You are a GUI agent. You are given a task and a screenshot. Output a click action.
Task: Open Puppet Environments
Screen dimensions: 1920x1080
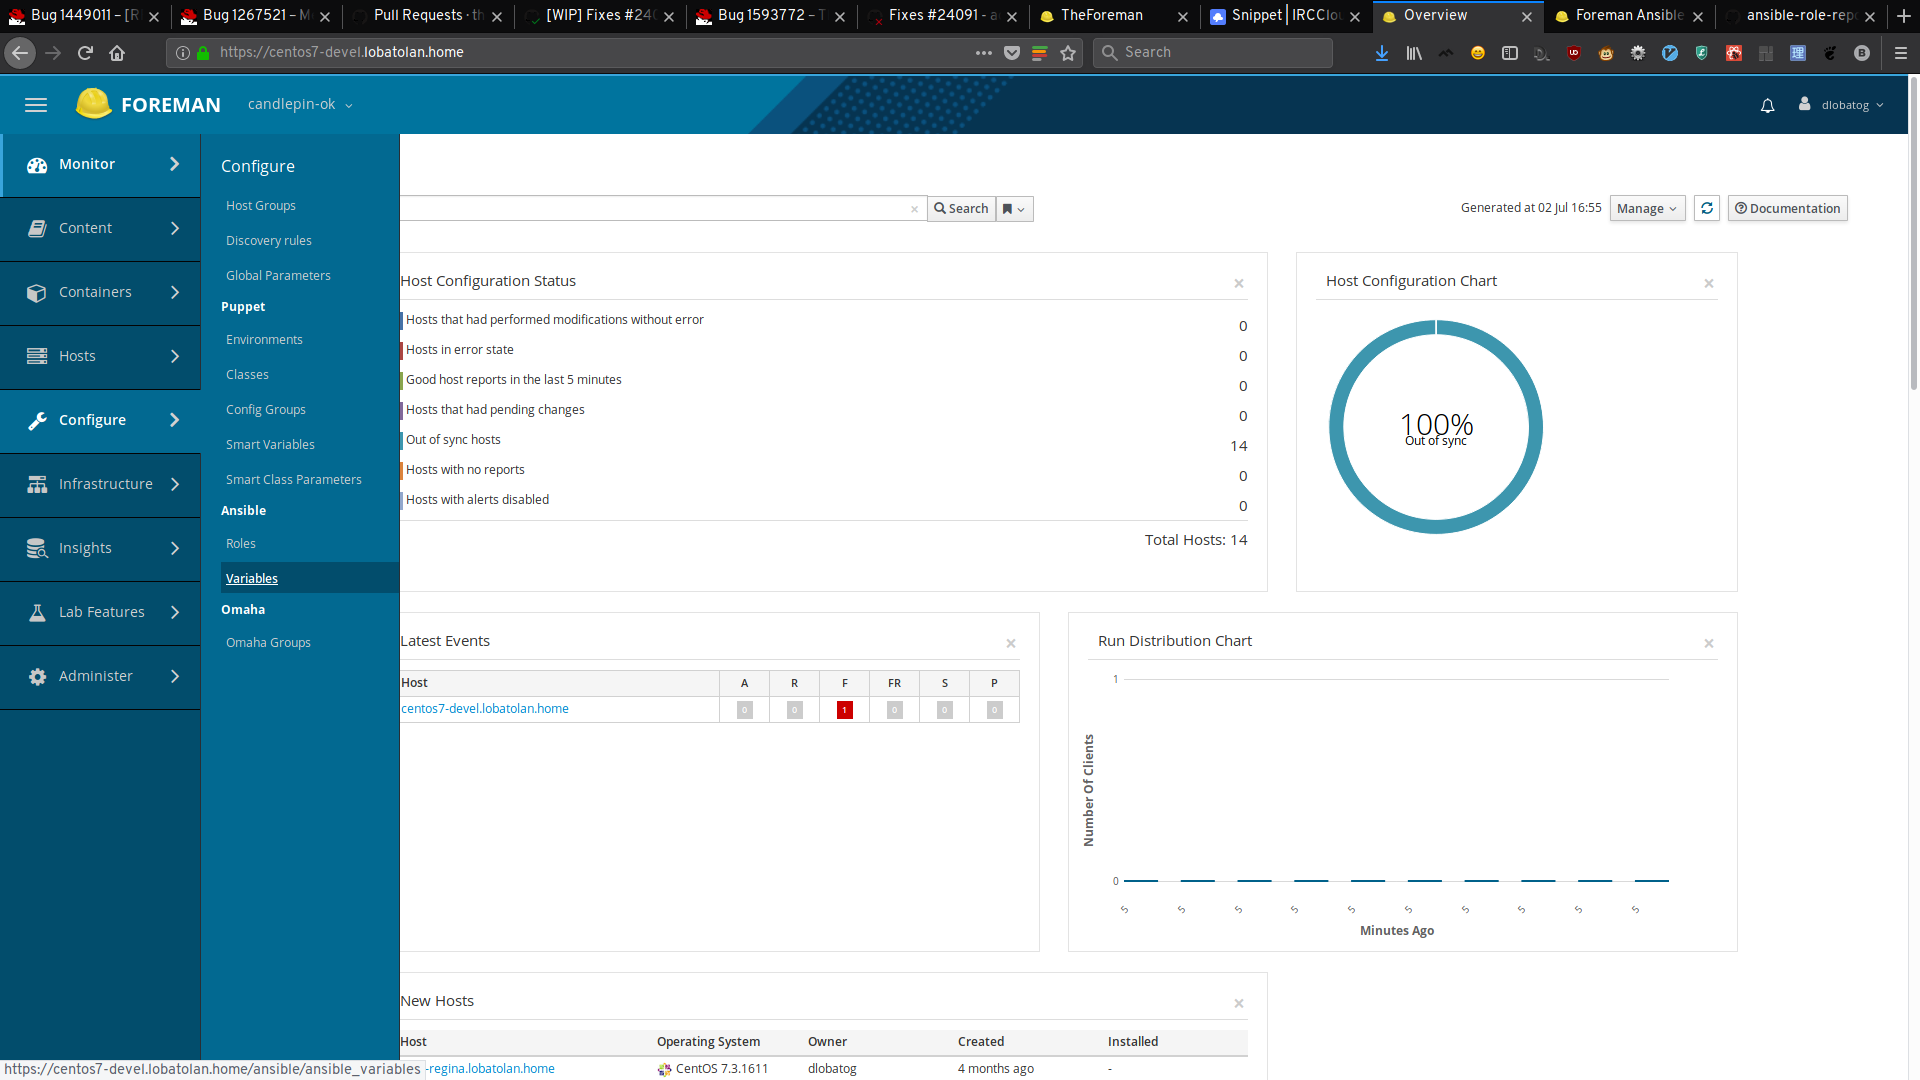(x=264, y=340)
